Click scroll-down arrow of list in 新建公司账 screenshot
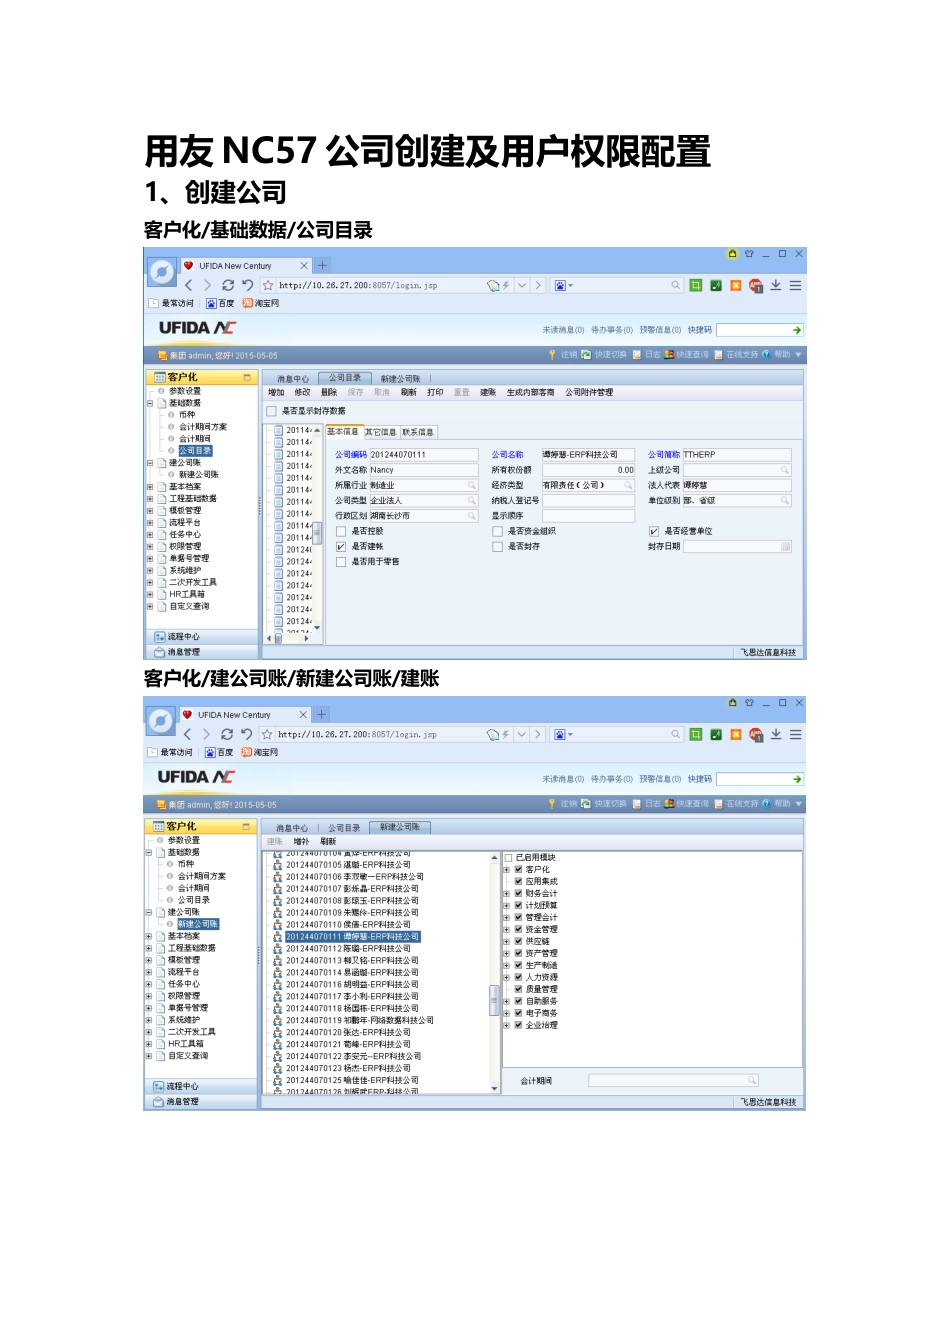This screenshot has width=950, height=1344. pyautogui.click(x=494, y=1089)
